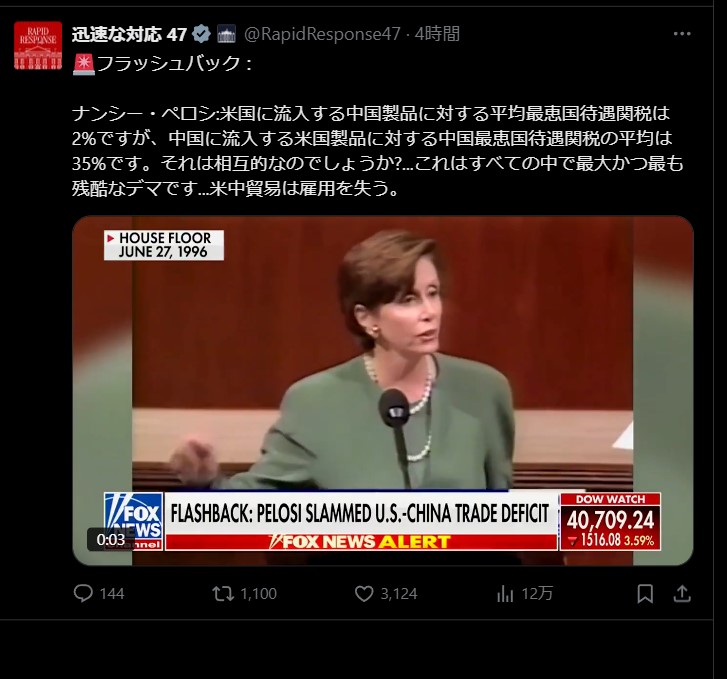This screenshot has width=727, height=679.
Task: Click the 0:03 video time indicator
Action: (x=111, y=539)
